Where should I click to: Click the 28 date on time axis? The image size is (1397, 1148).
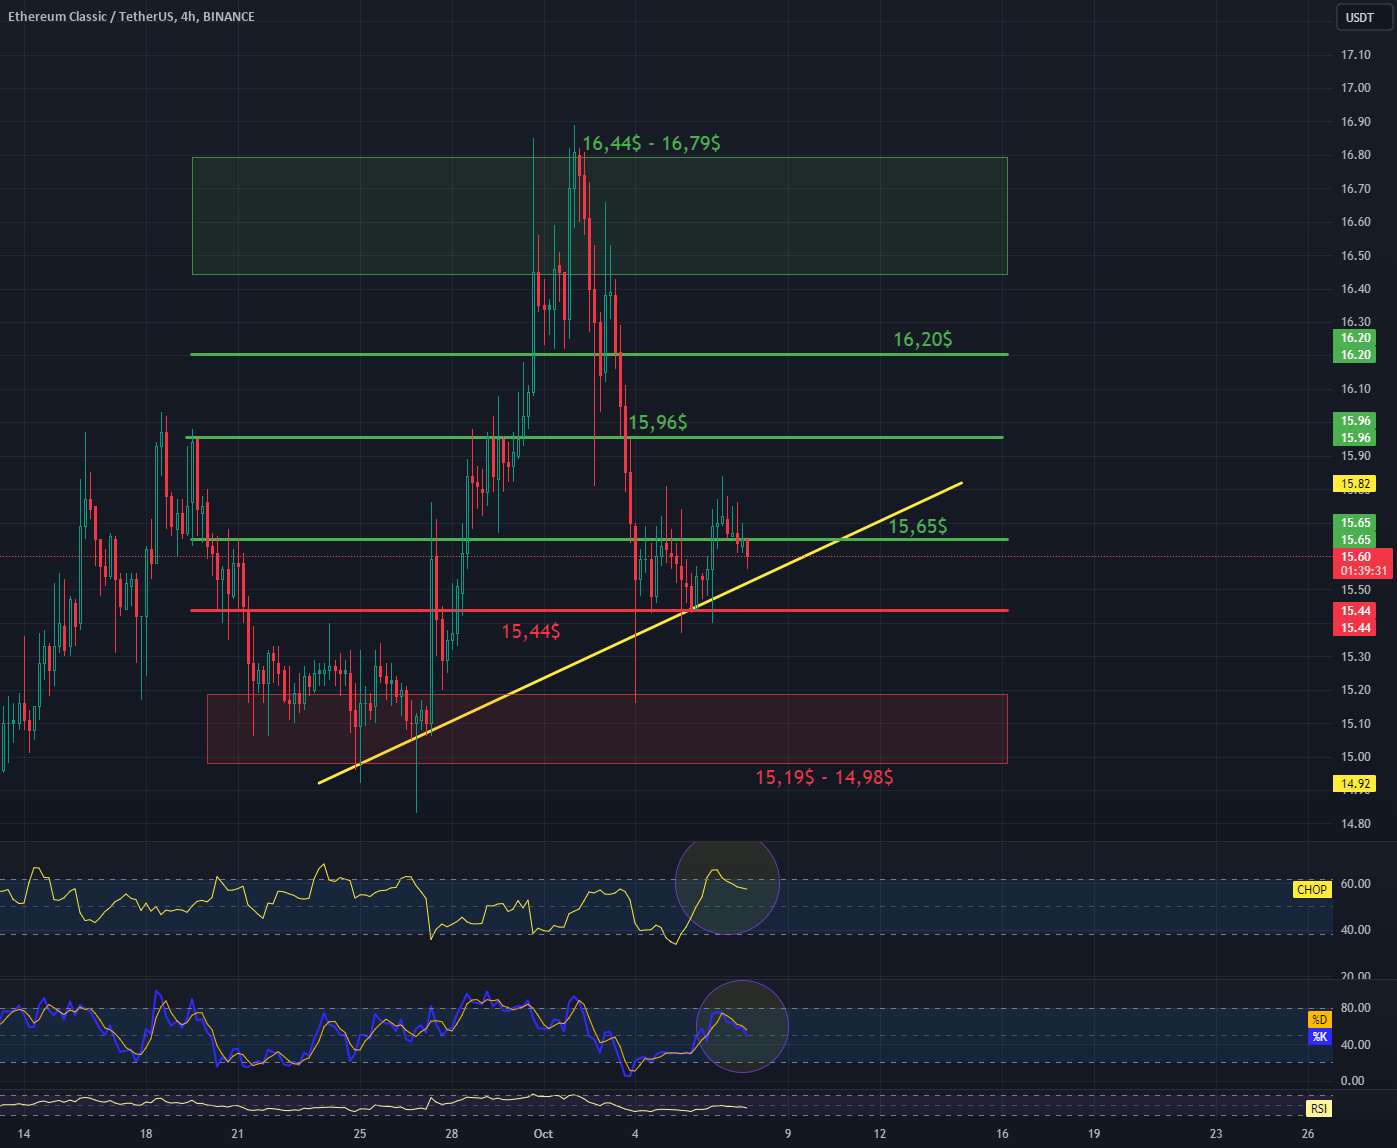(x=452, y=1134)
